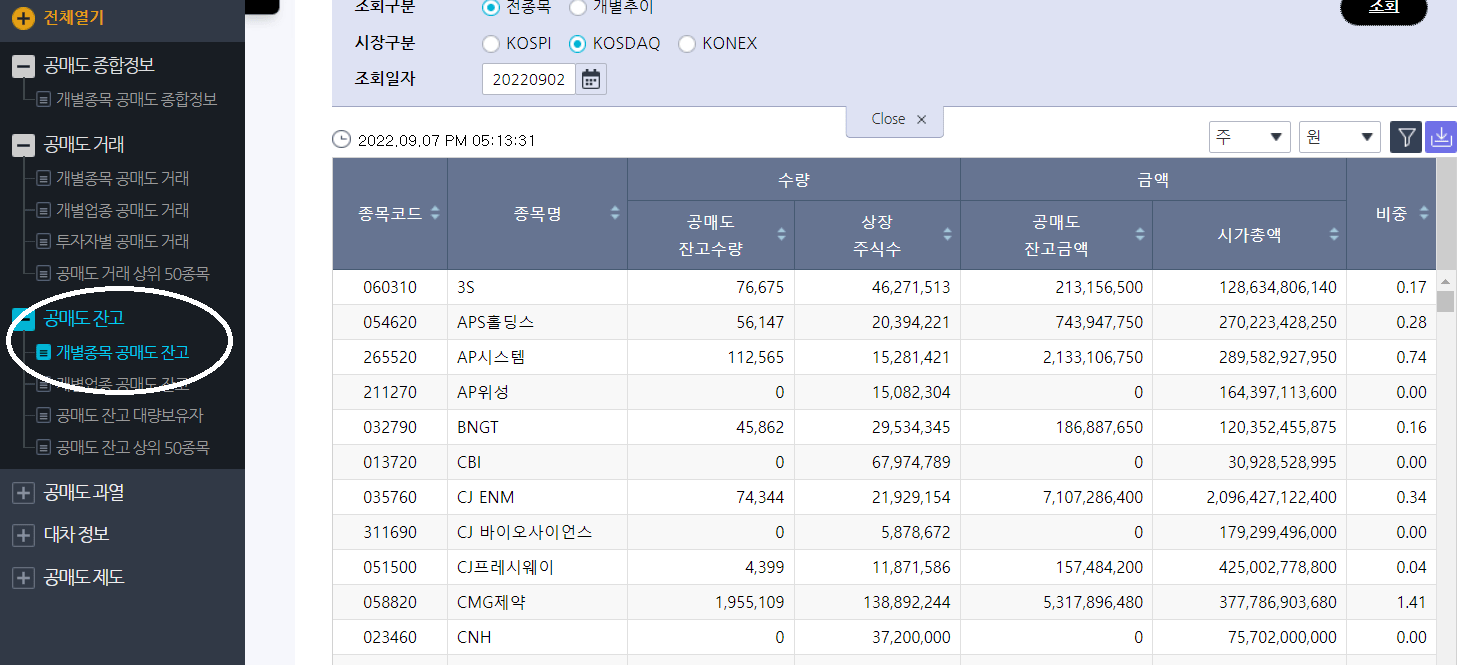Open the 주 unit dropdown

pyautogui.click(x=1249, y=137)
